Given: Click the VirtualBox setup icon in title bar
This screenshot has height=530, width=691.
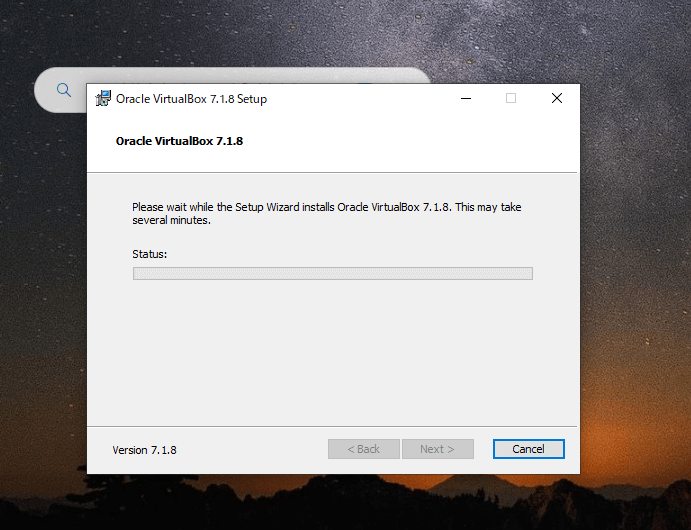Looking at the screenshot, I should coord(103,98).
